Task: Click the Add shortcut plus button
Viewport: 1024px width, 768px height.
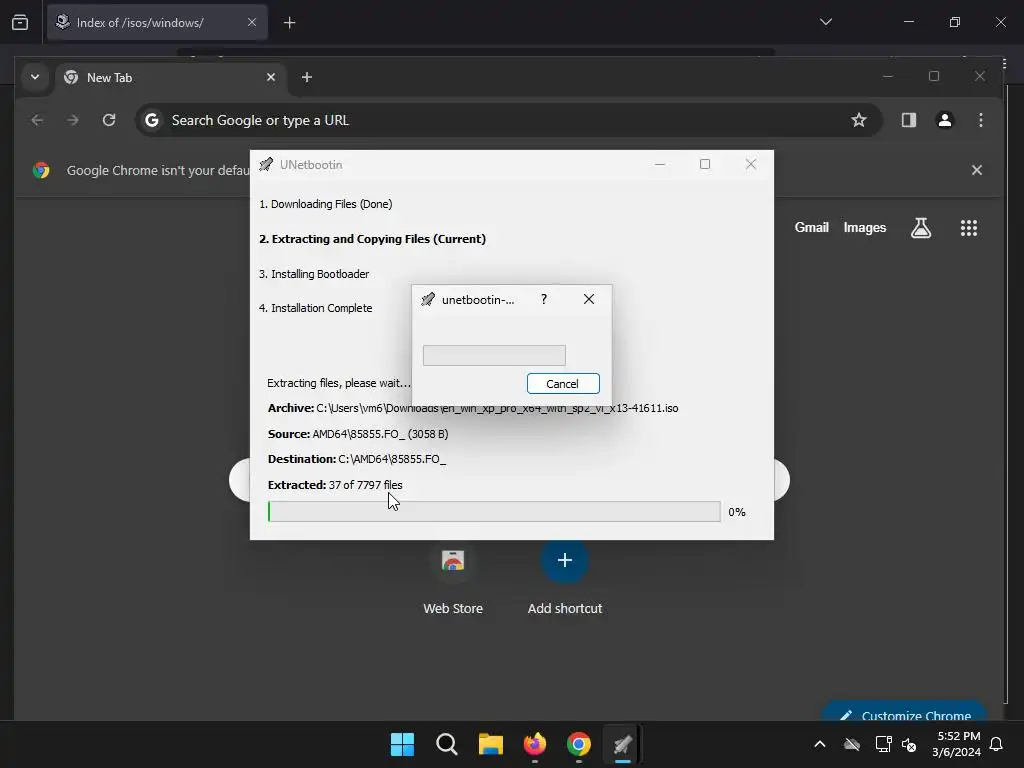Action: (x=565, y=560)
